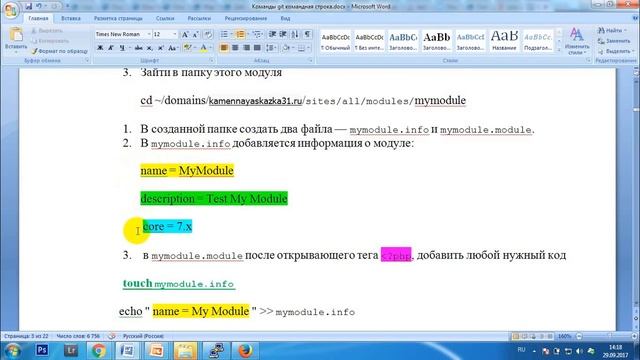This screenshot has height=360, width=640.
Task: Clear formatting of the selection
Action: coord(208,34)
